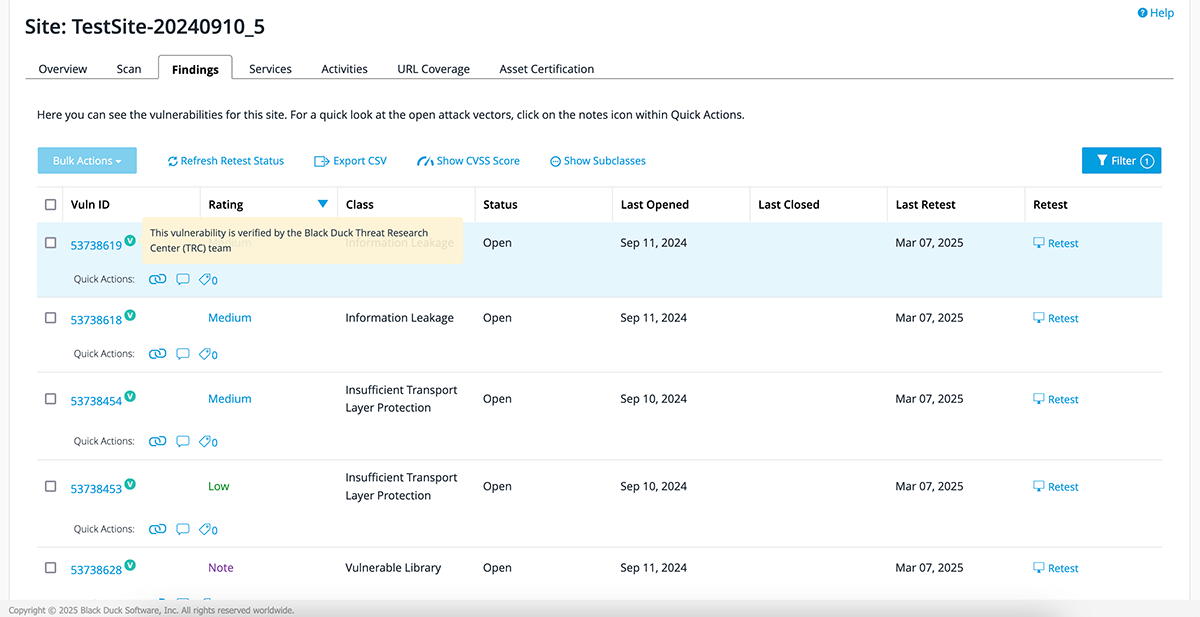
Task: Click the Refresh Retest Status icon
Action: pyautogui.click(x=171, y=160)
